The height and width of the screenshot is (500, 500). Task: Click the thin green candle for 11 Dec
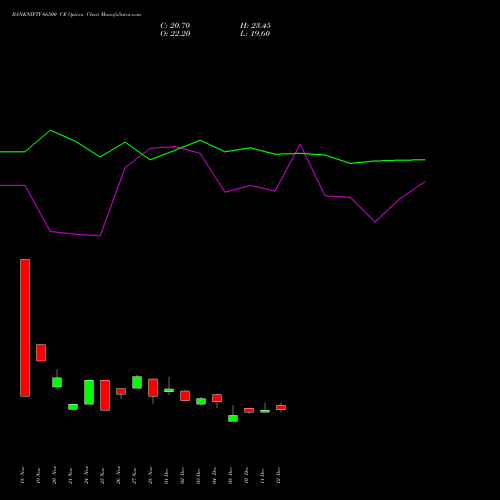point(265,411)
